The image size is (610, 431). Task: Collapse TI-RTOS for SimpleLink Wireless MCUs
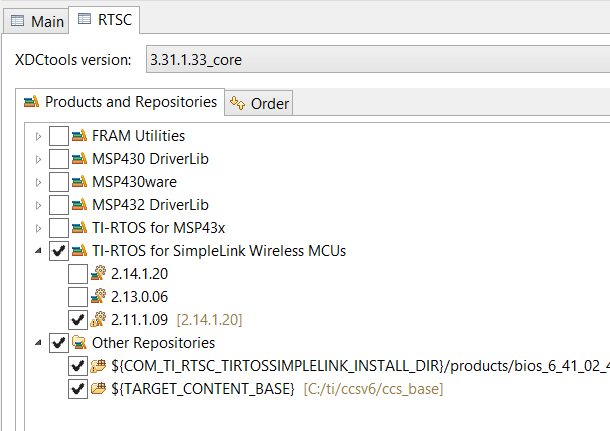click(x=39, y=251)
